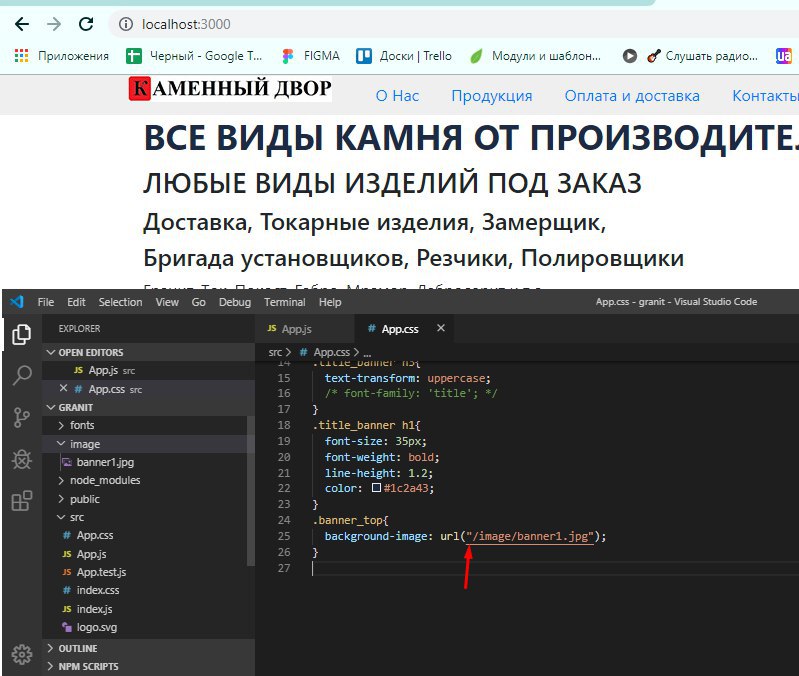The height and width of the screenshot is (676, 799).
Task: Open the Доски | Trello bookmark
Action: coord(404,56)
